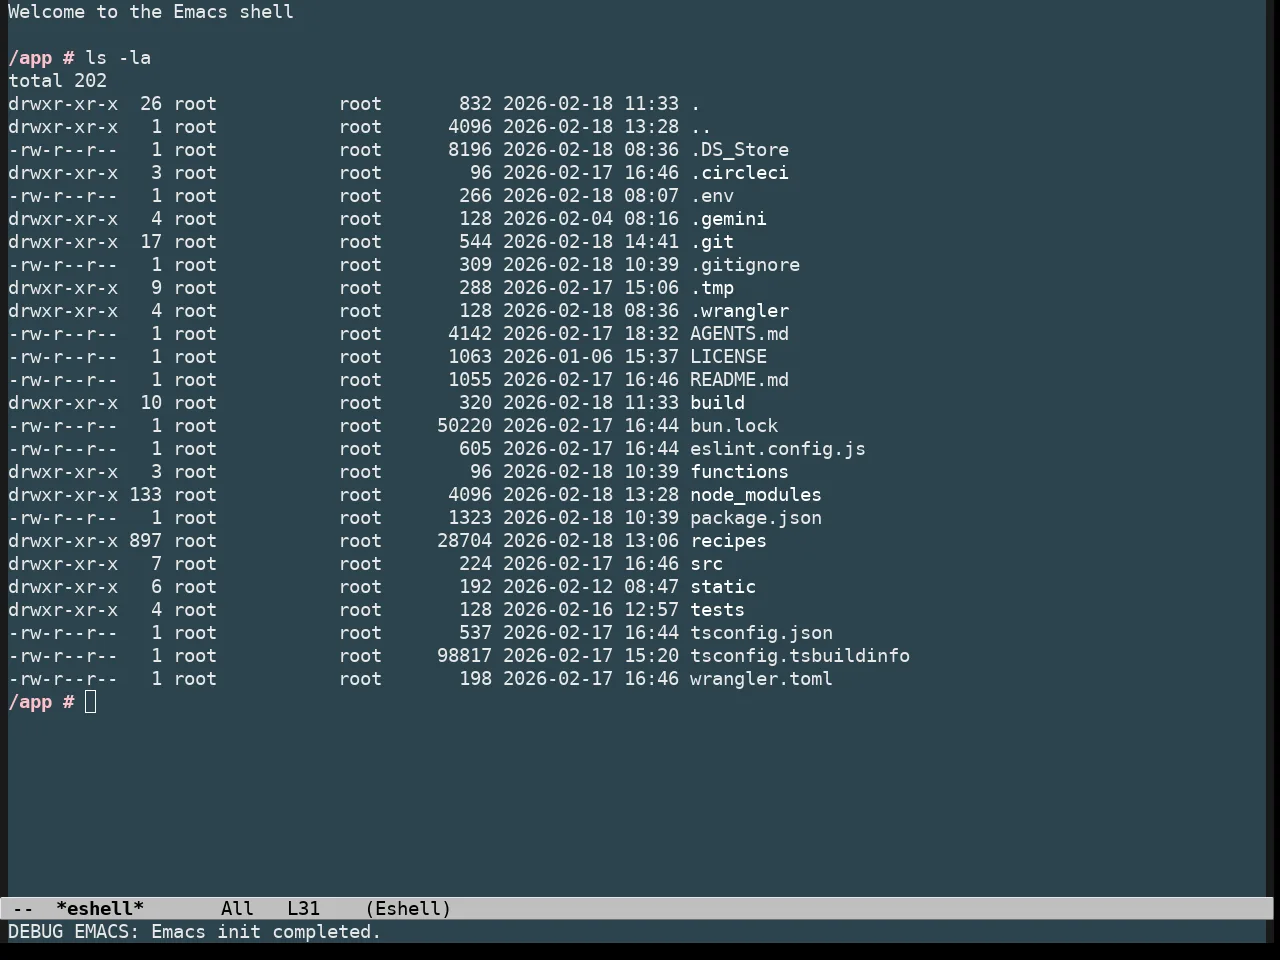
Task: Click the src directory name
Action: tap(706, 564)
